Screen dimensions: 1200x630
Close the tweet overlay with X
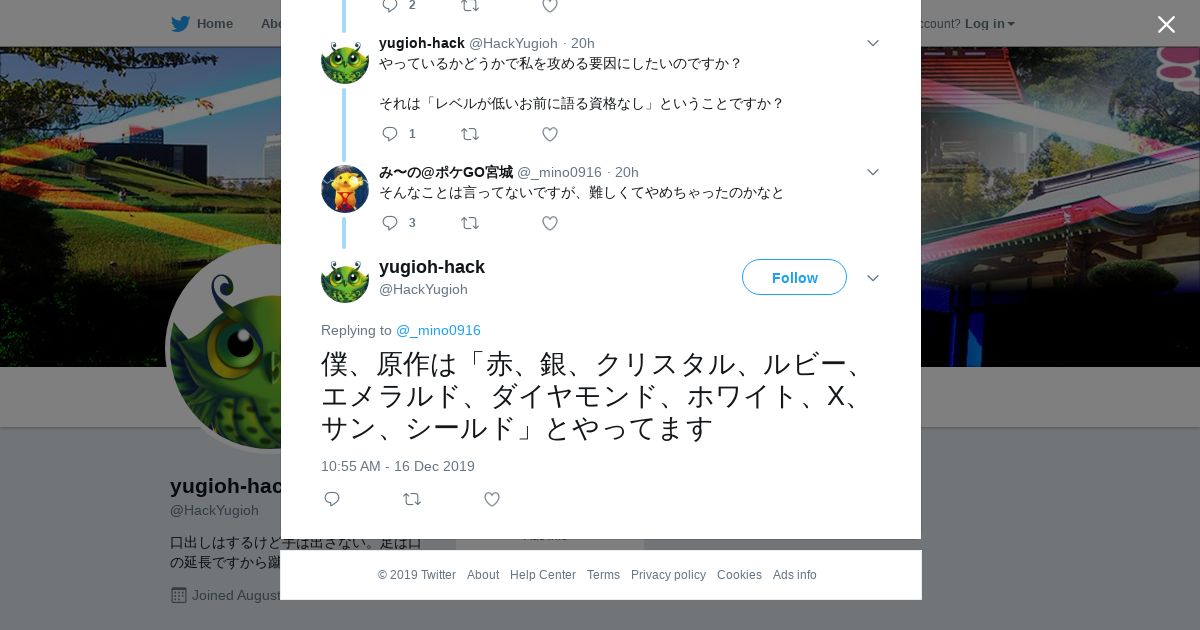[1166, 24]
